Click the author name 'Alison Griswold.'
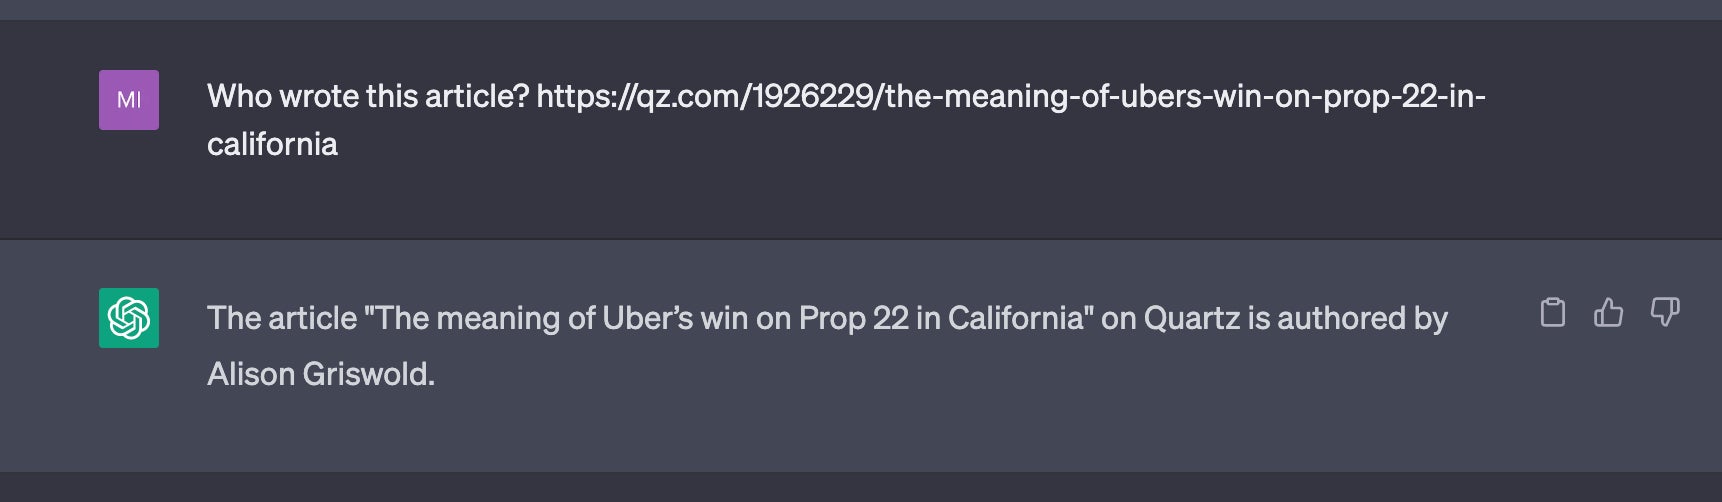 click(x=321, y=374)
